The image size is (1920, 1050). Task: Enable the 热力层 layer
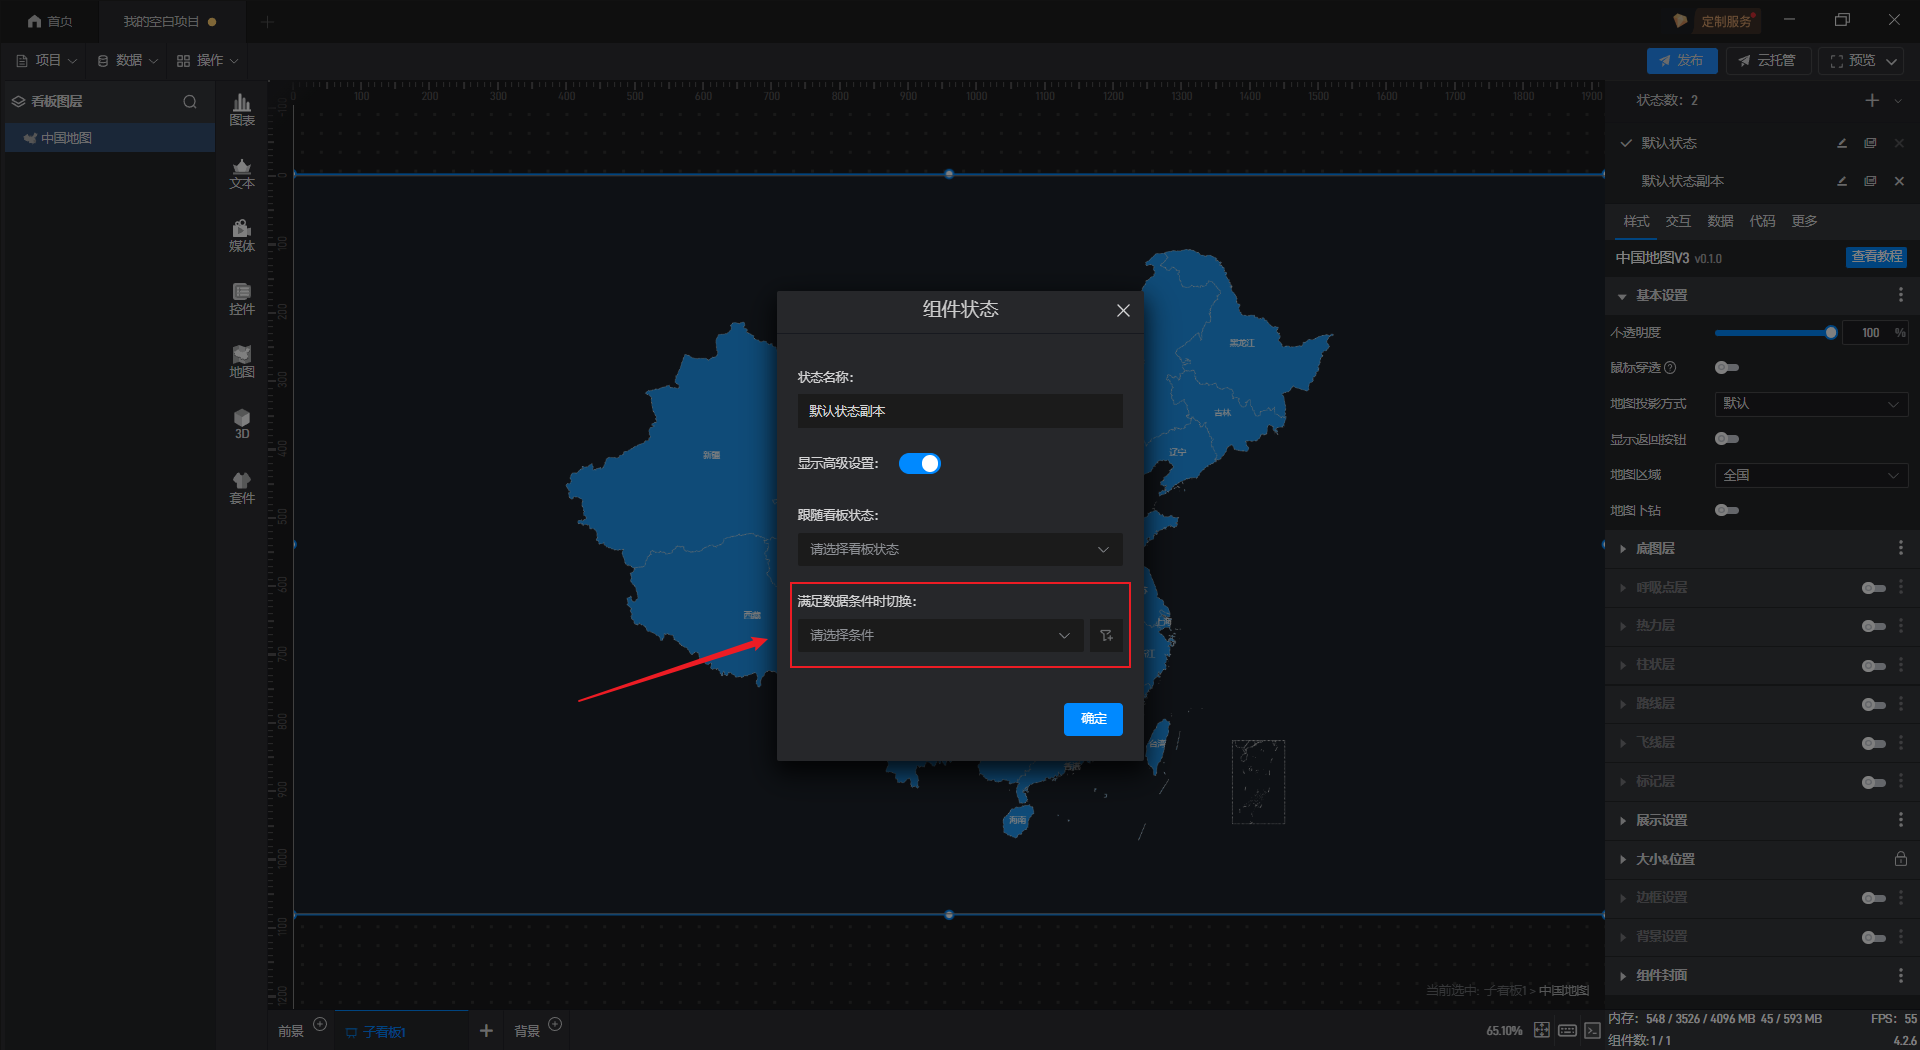[1874, 626]
